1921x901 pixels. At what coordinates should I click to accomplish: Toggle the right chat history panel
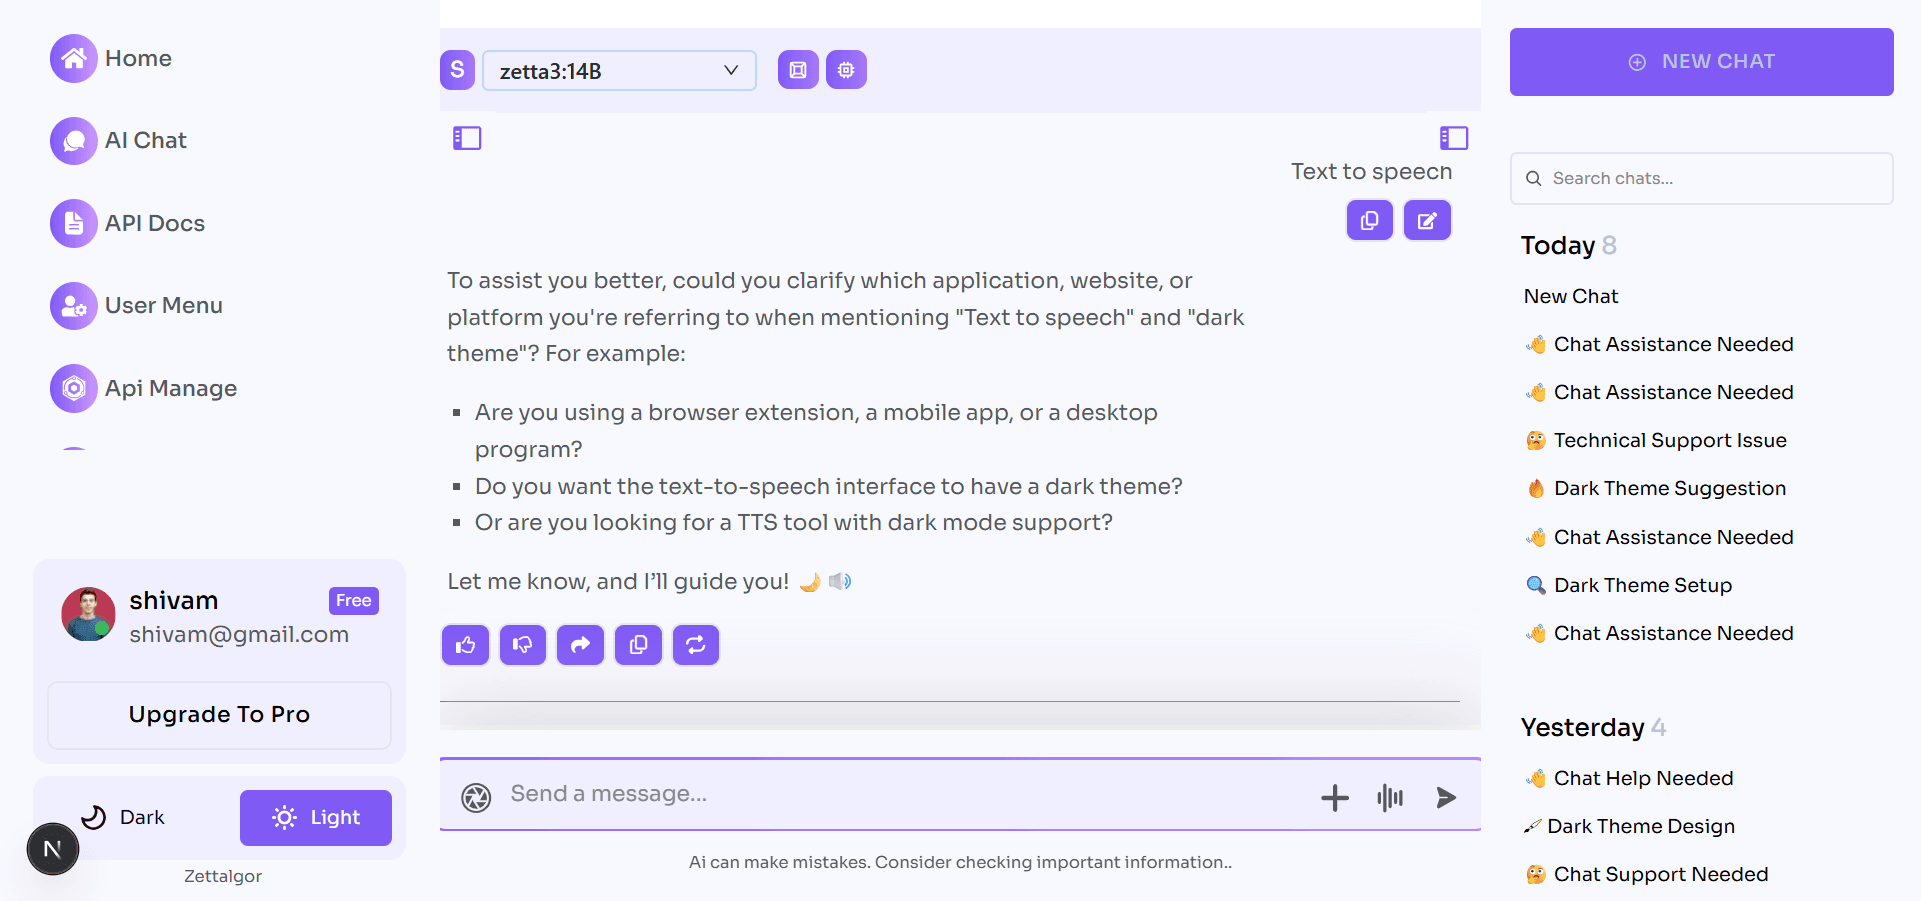click(1453, 138)
